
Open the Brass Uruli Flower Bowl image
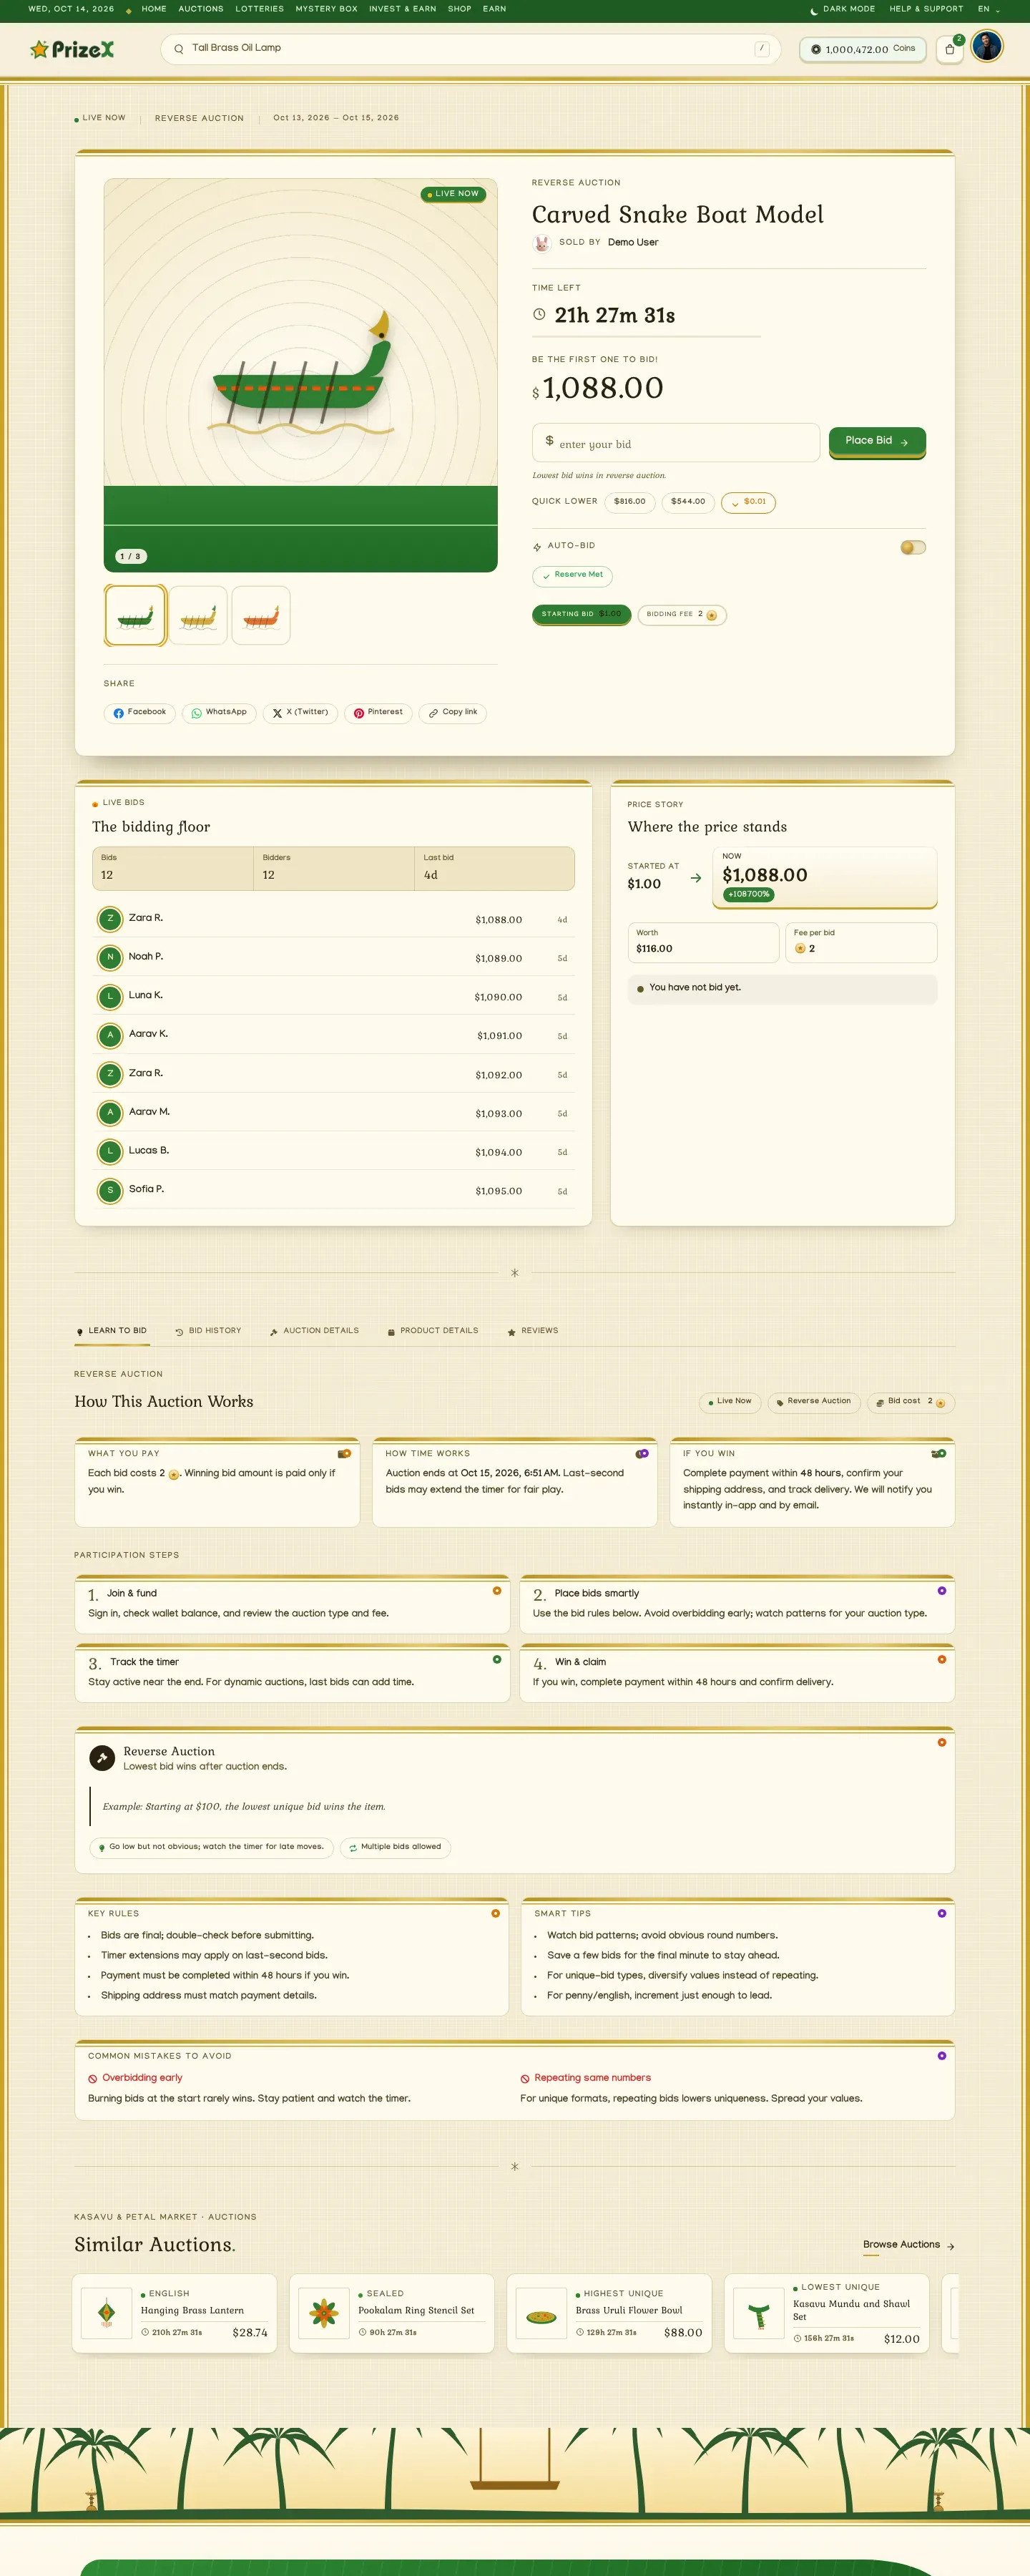pyautogui.click(x=542, y=2313)
